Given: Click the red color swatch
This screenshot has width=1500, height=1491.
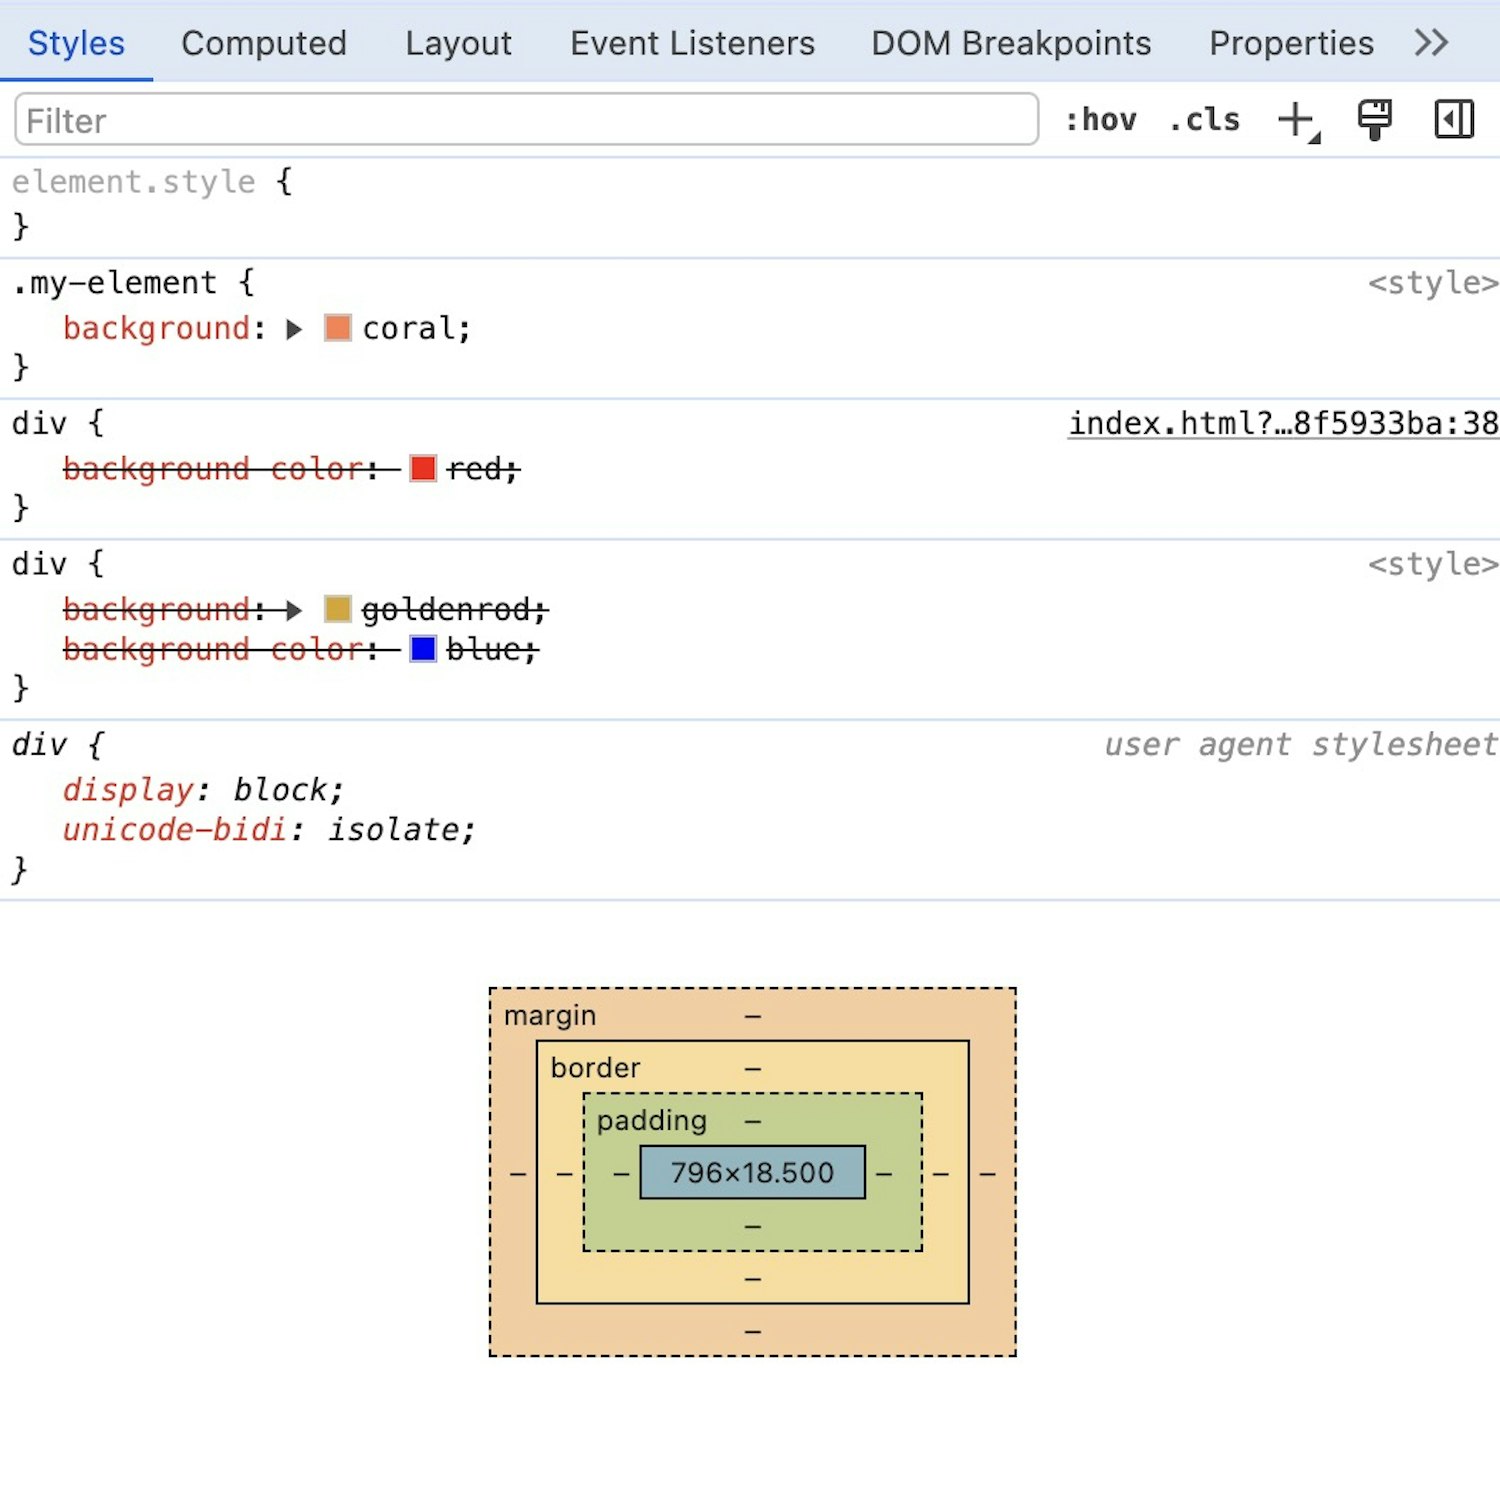Looking at the screenshot, I should click(423, 468).
